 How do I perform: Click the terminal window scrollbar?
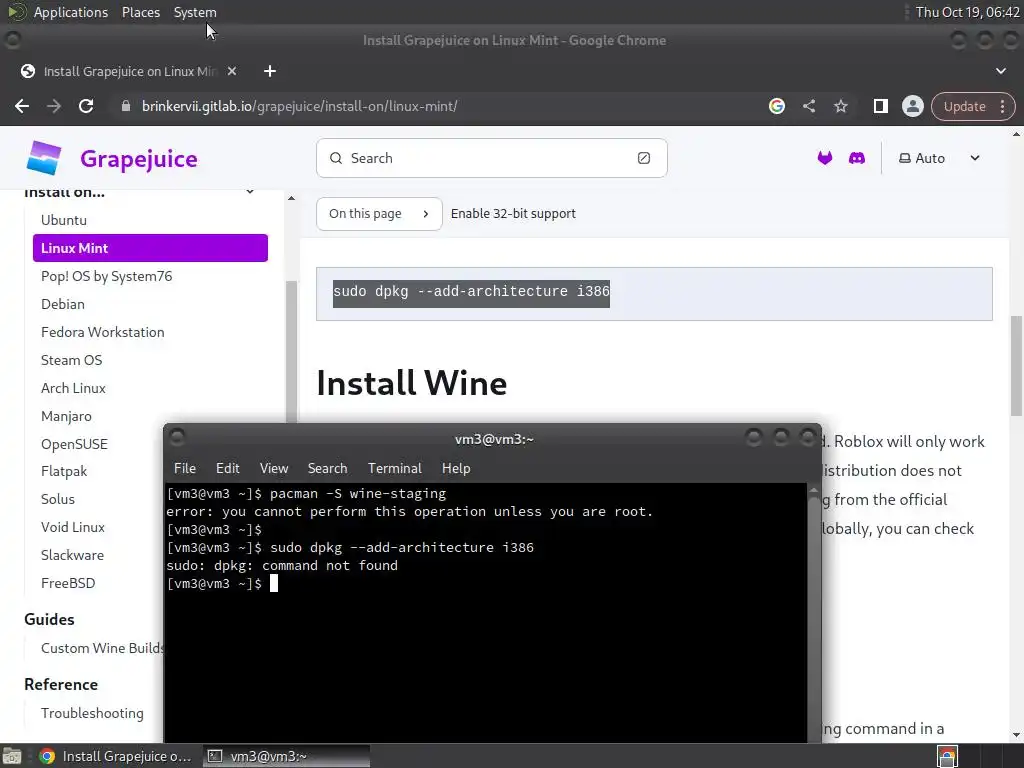pos(814,614)
